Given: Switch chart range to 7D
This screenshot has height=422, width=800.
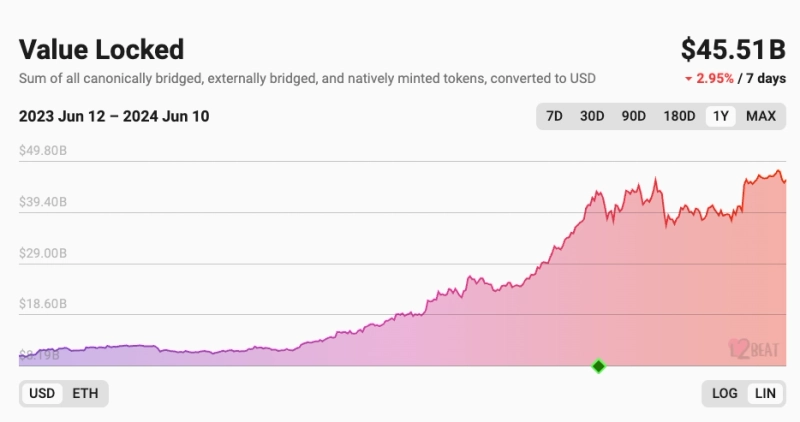Looking at the screenshot, I should pos(554,116).
